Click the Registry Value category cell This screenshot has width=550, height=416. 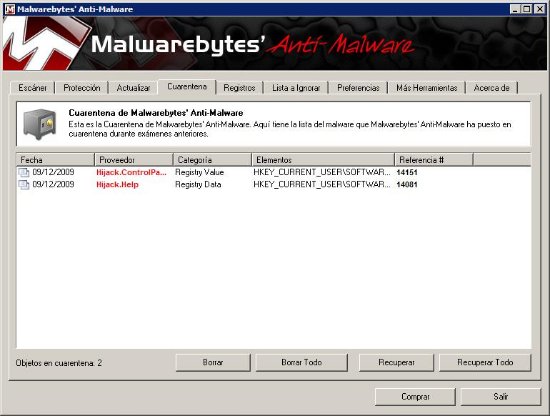click(x=199, y=172)
